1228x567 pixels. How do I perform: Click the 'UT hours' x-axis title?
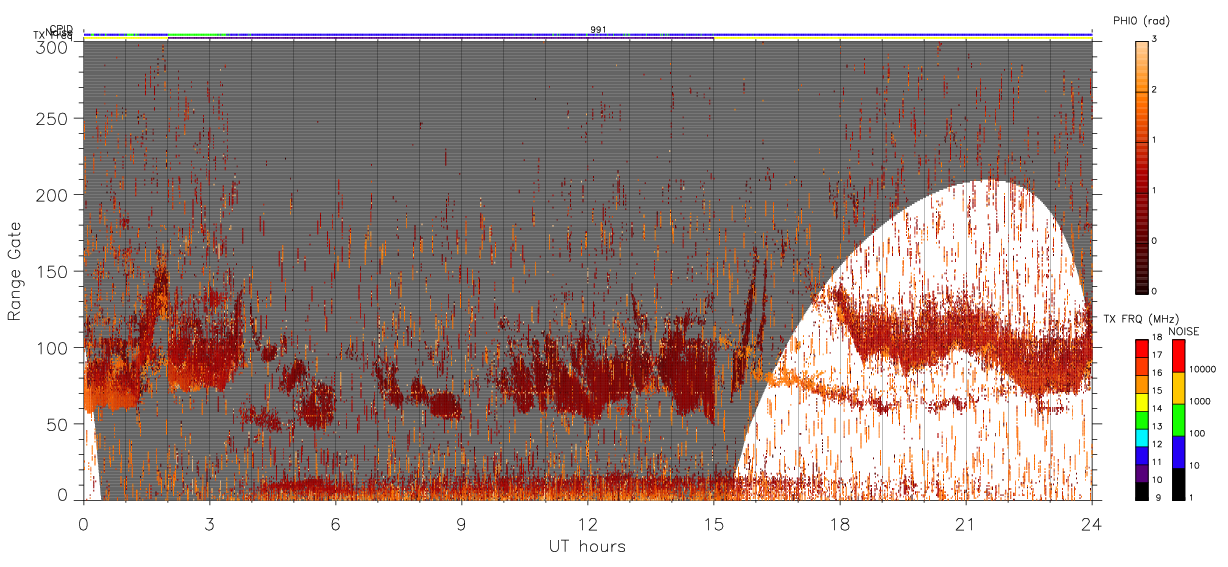587,547
